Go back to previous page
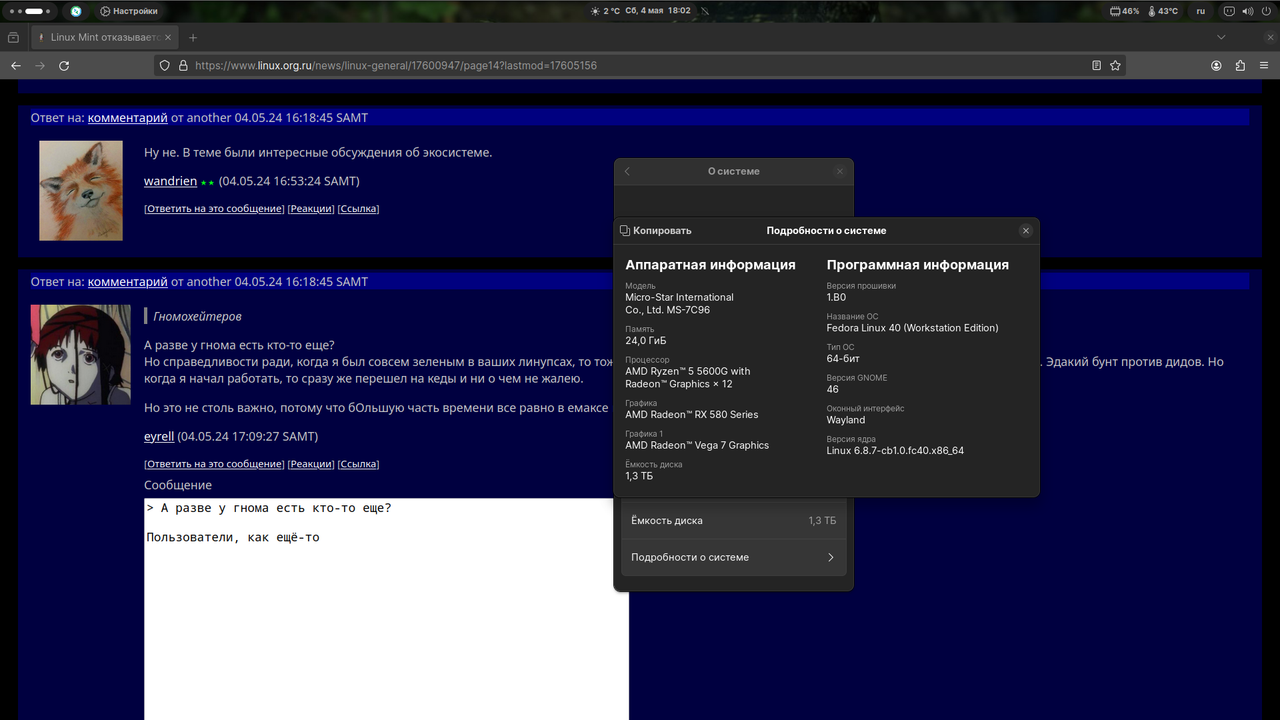The image size is (1280, 720). 16,65
